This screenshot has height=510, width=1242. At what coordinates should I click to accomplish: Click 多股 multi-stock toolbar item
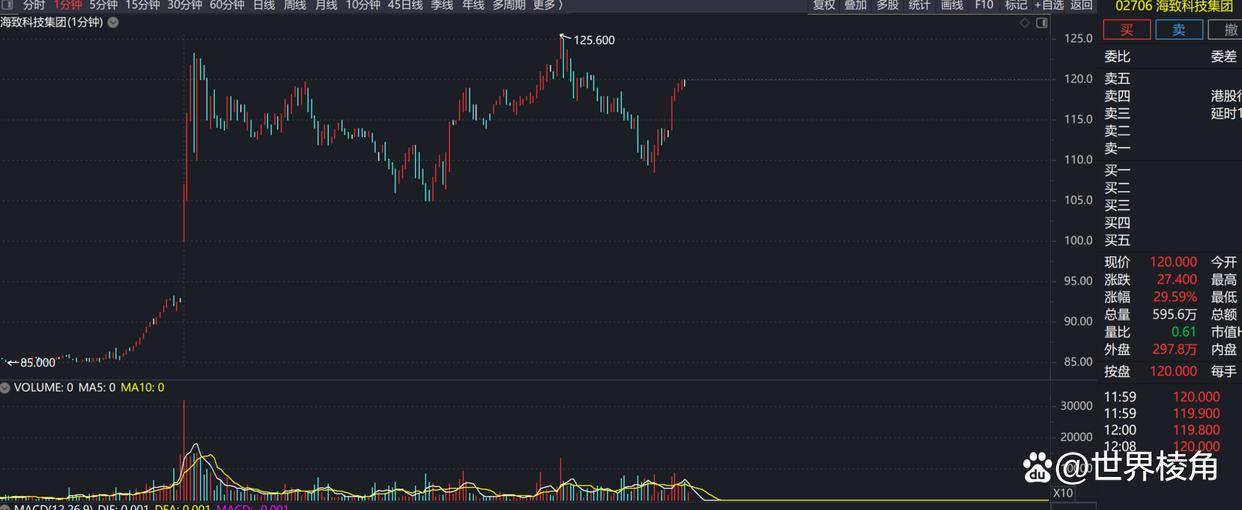[x=888, y=5]
